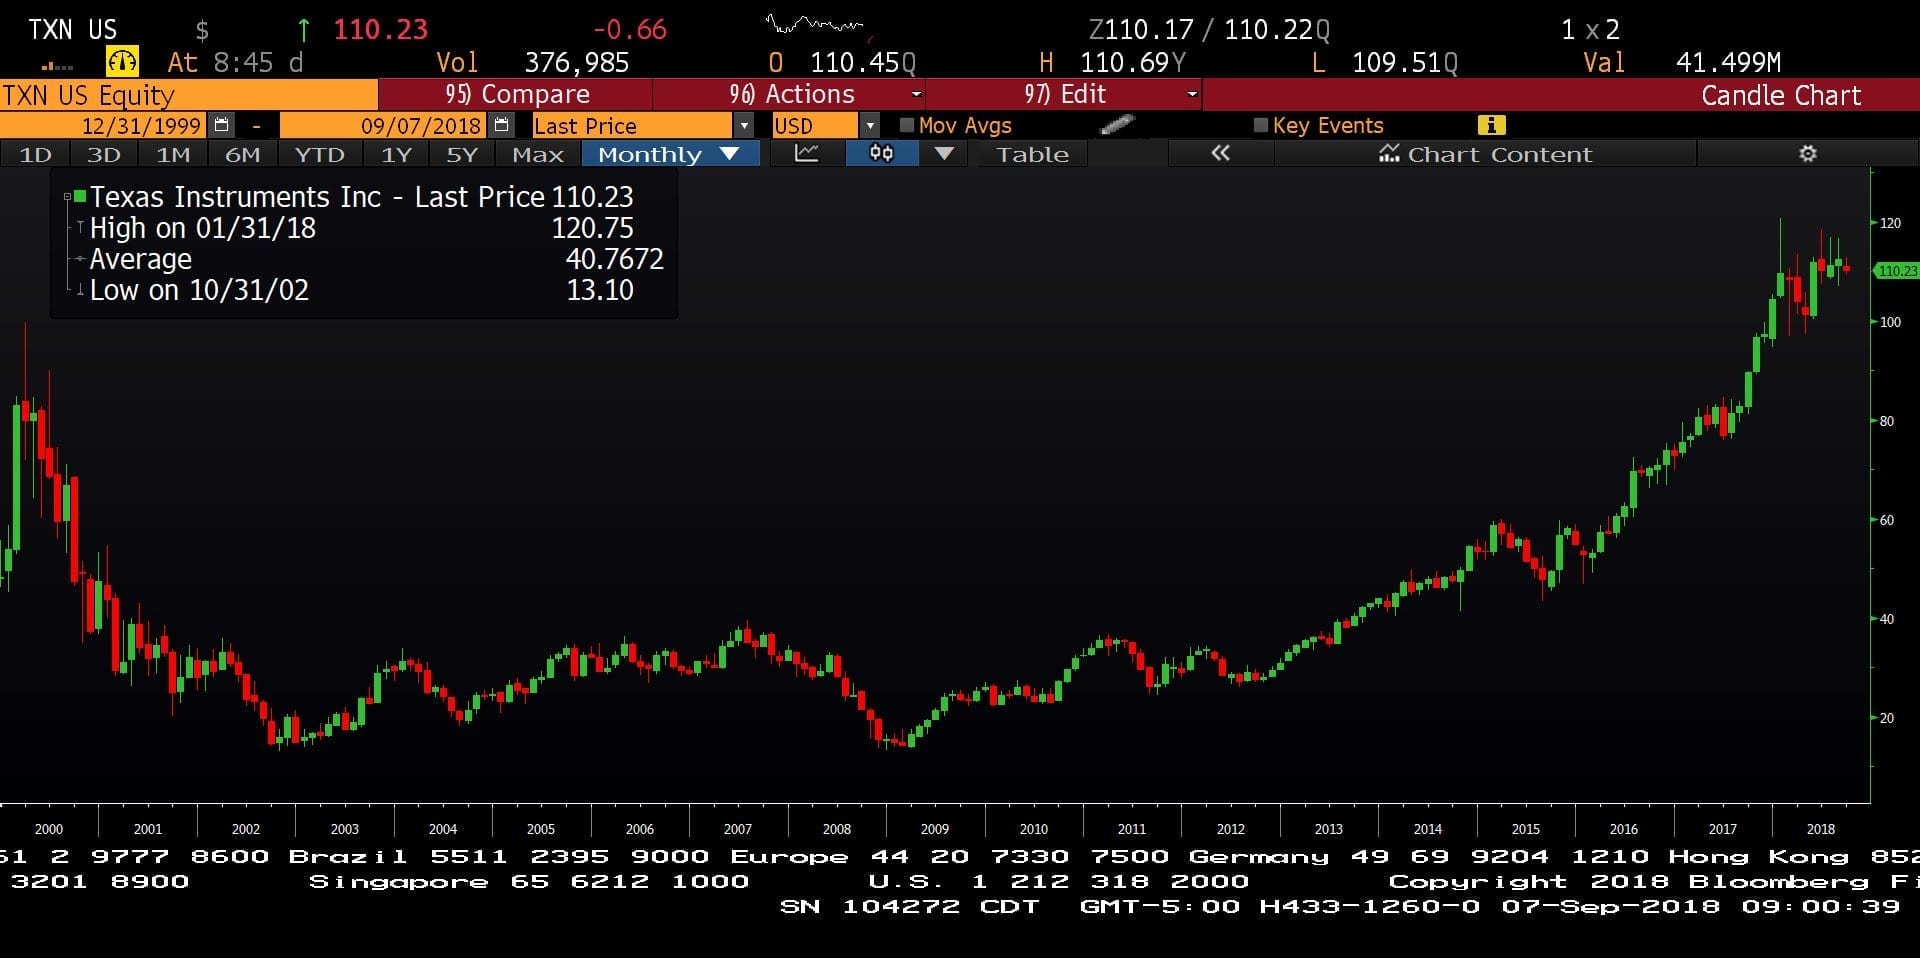Click the bid/ask quote Z110.17 / 110.22Q

1209,30
